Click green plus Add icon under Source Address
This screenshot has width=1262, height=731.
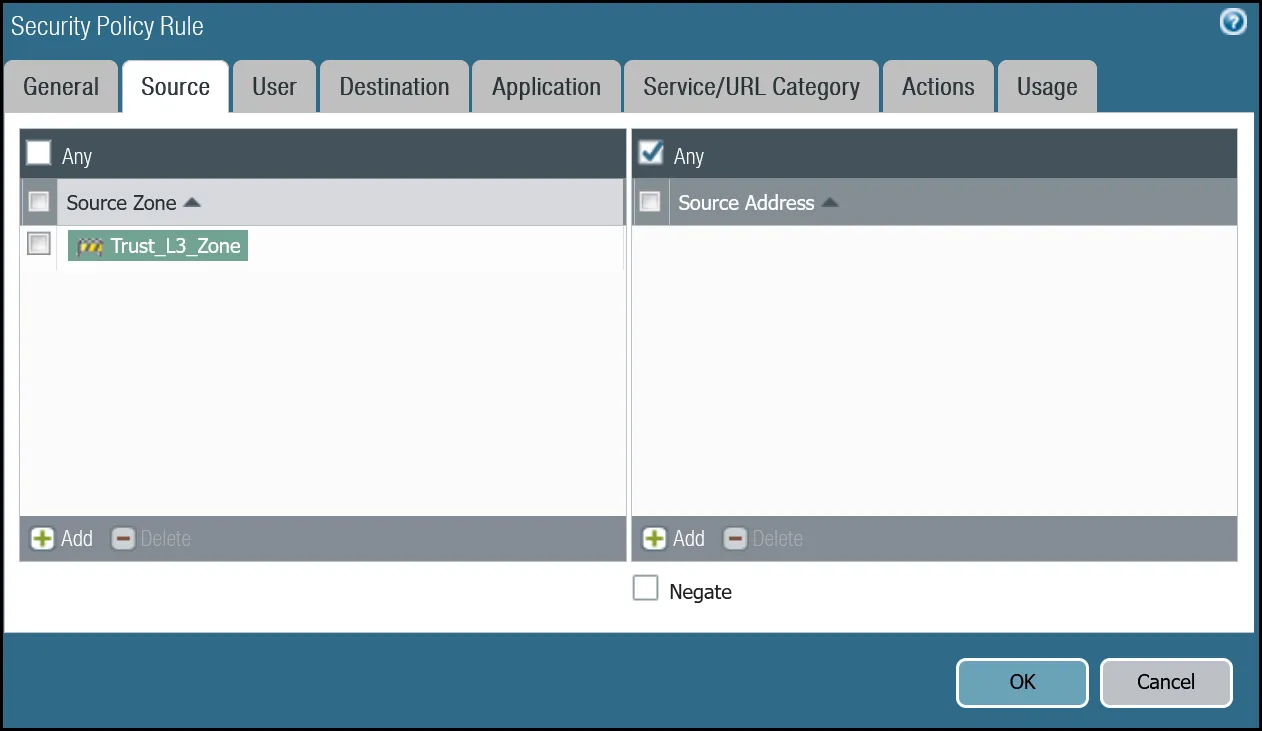[655, 539]
